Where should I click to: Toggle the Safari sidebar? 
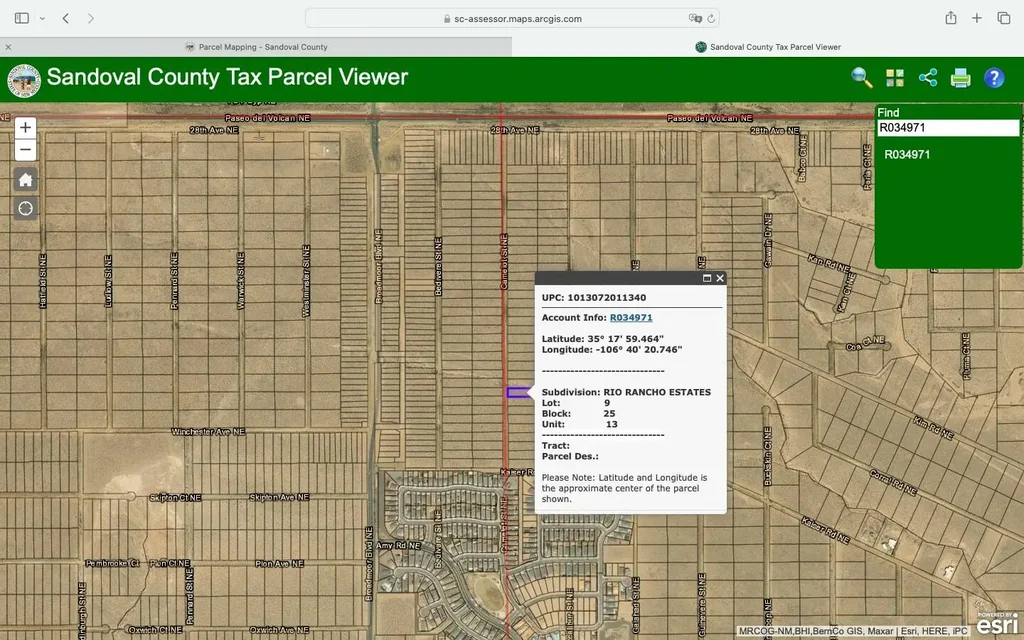coord(22,18)
